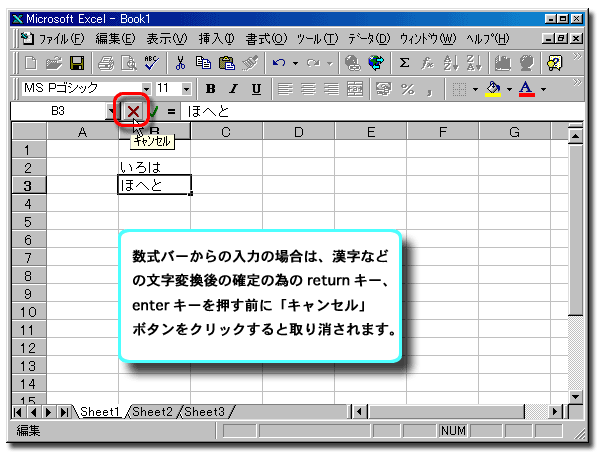Screen dimensions: 600x456
Task: Open the 表示(V) menu
Action: (167, 39)
